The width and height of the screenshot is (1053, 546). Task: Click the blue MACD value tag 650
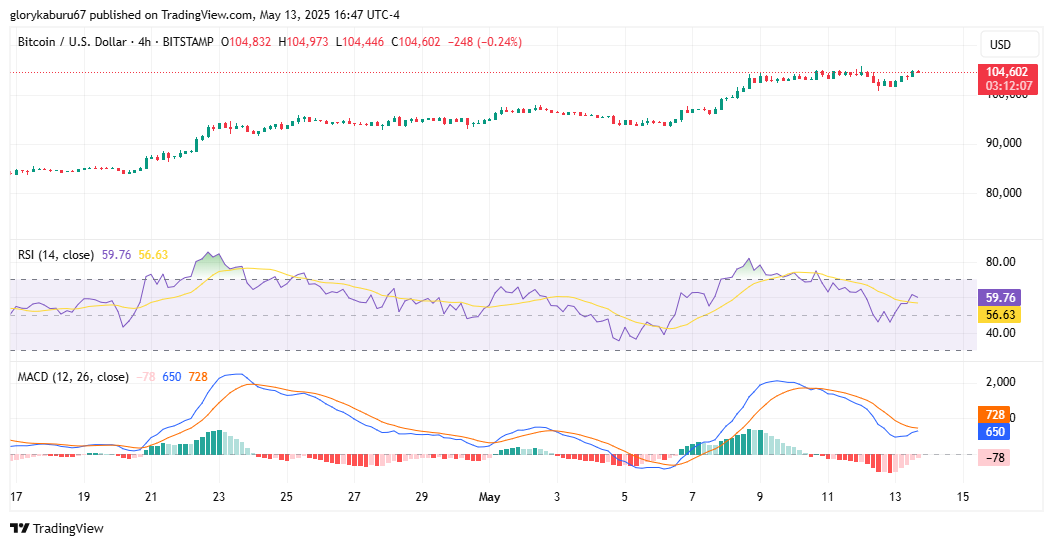(995, 431)
